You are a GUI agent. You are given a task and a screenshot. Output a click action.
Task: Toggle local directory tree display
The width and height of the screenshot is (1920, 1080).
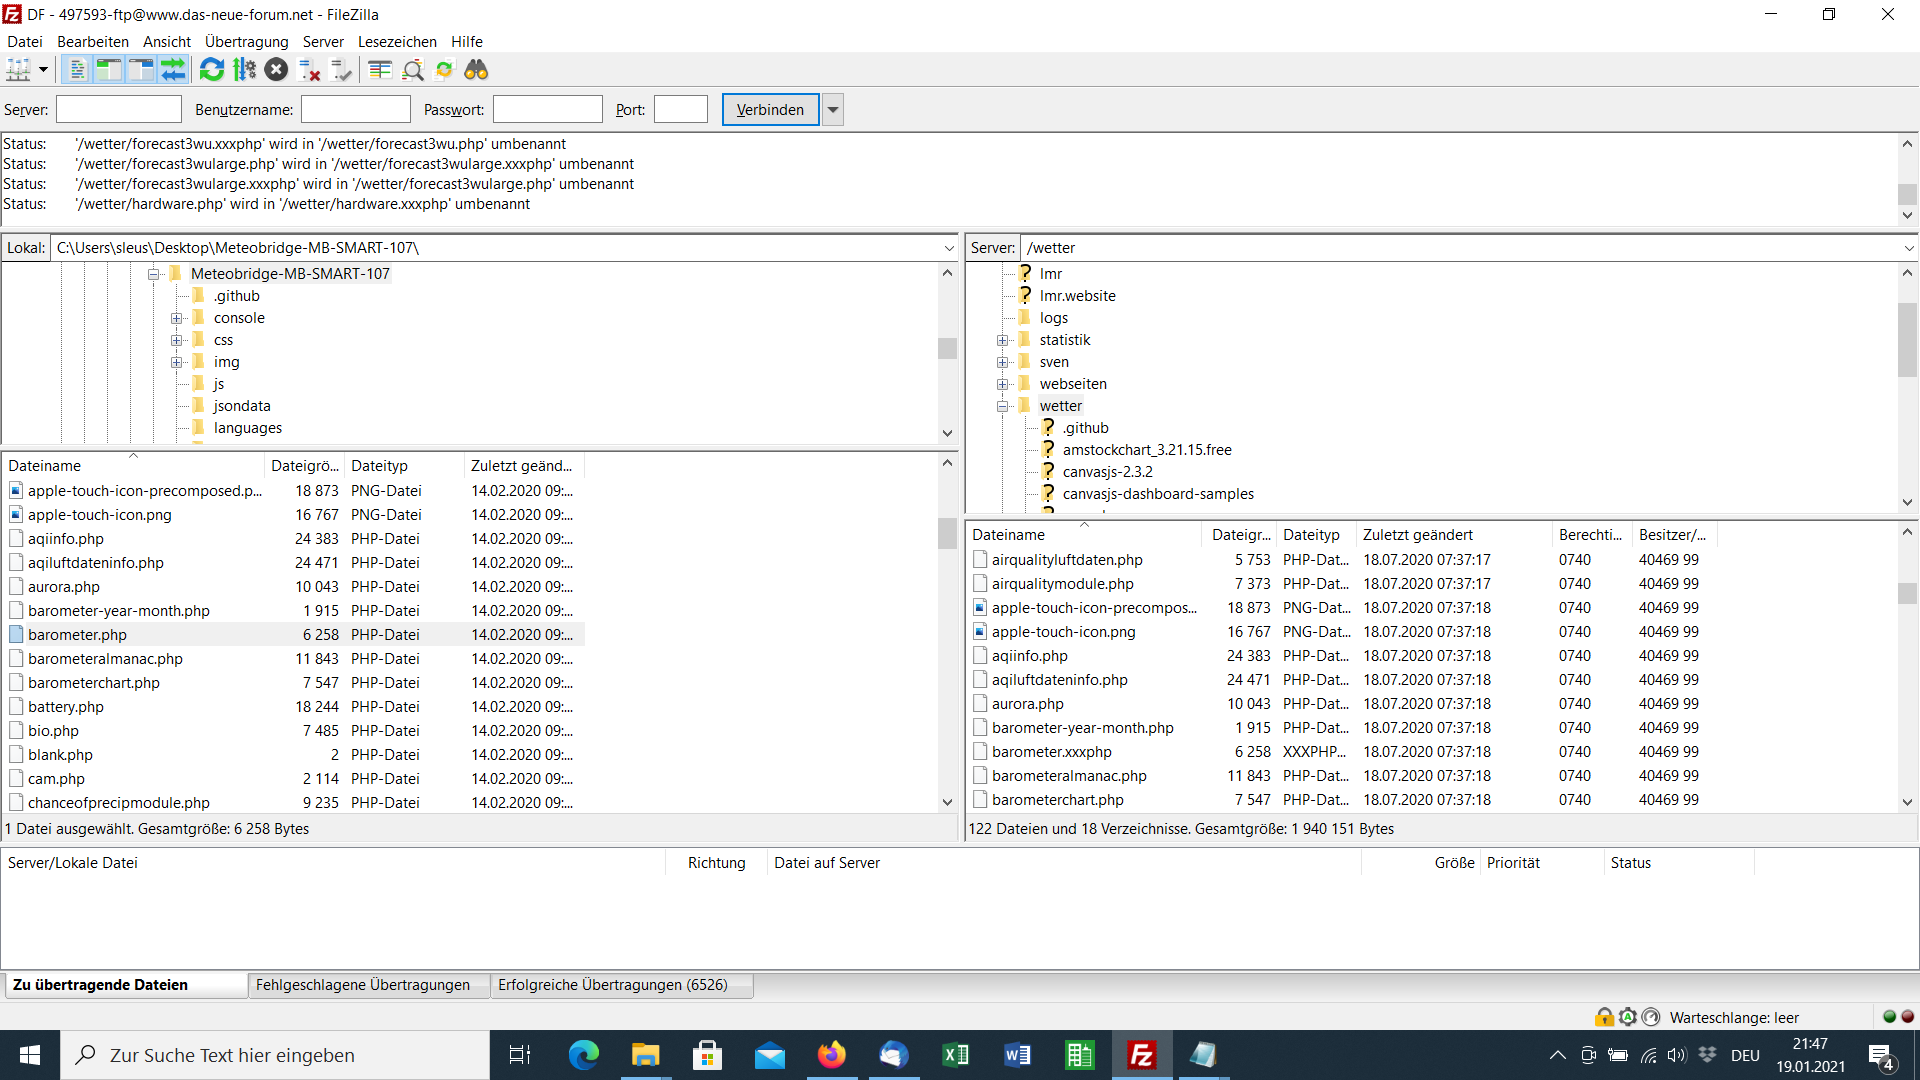click(109, 70)
